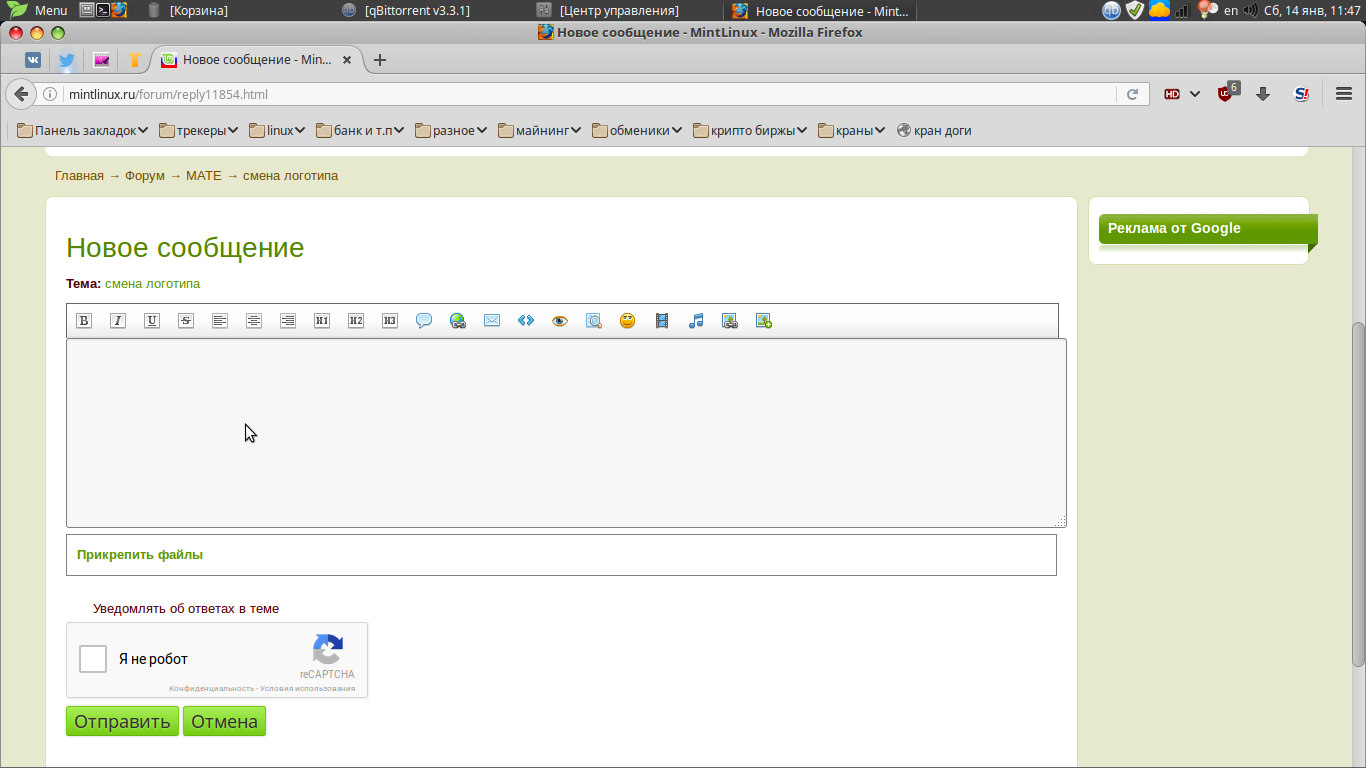Insert a code block with the angle brackets icon
The image size is (1366, 768).
pos(526,321)
